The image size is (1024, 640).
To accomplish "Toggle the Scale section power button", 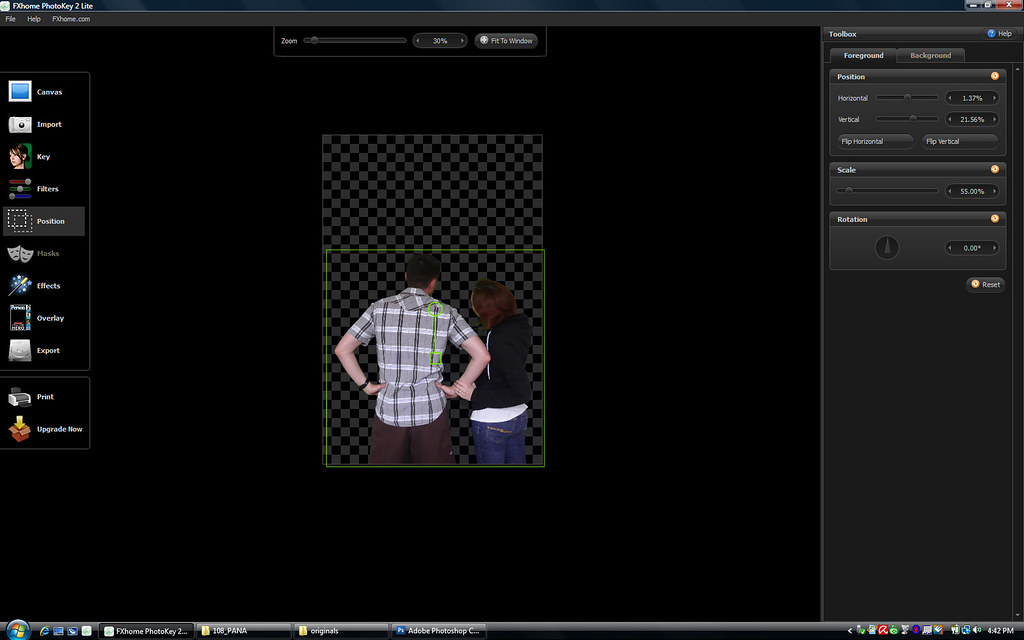I will click(x=996, y=169).
